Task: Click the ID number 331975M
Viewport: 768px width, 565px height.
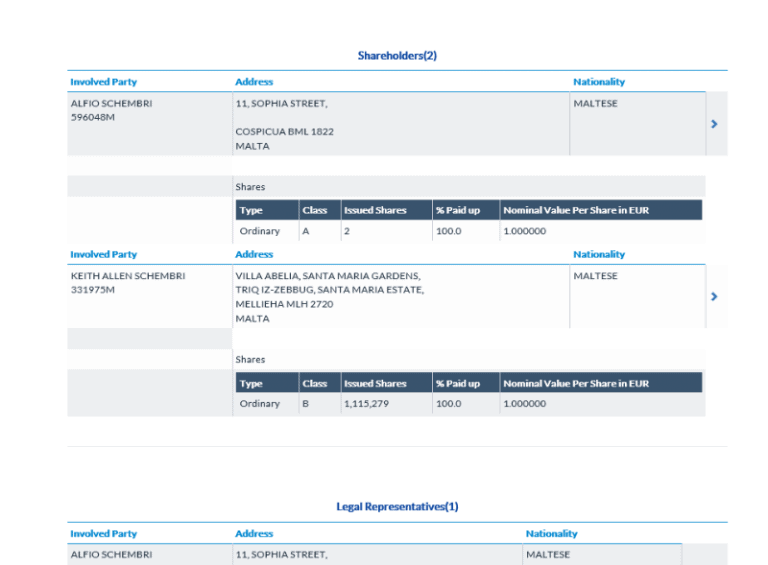Action: point(93,290)
